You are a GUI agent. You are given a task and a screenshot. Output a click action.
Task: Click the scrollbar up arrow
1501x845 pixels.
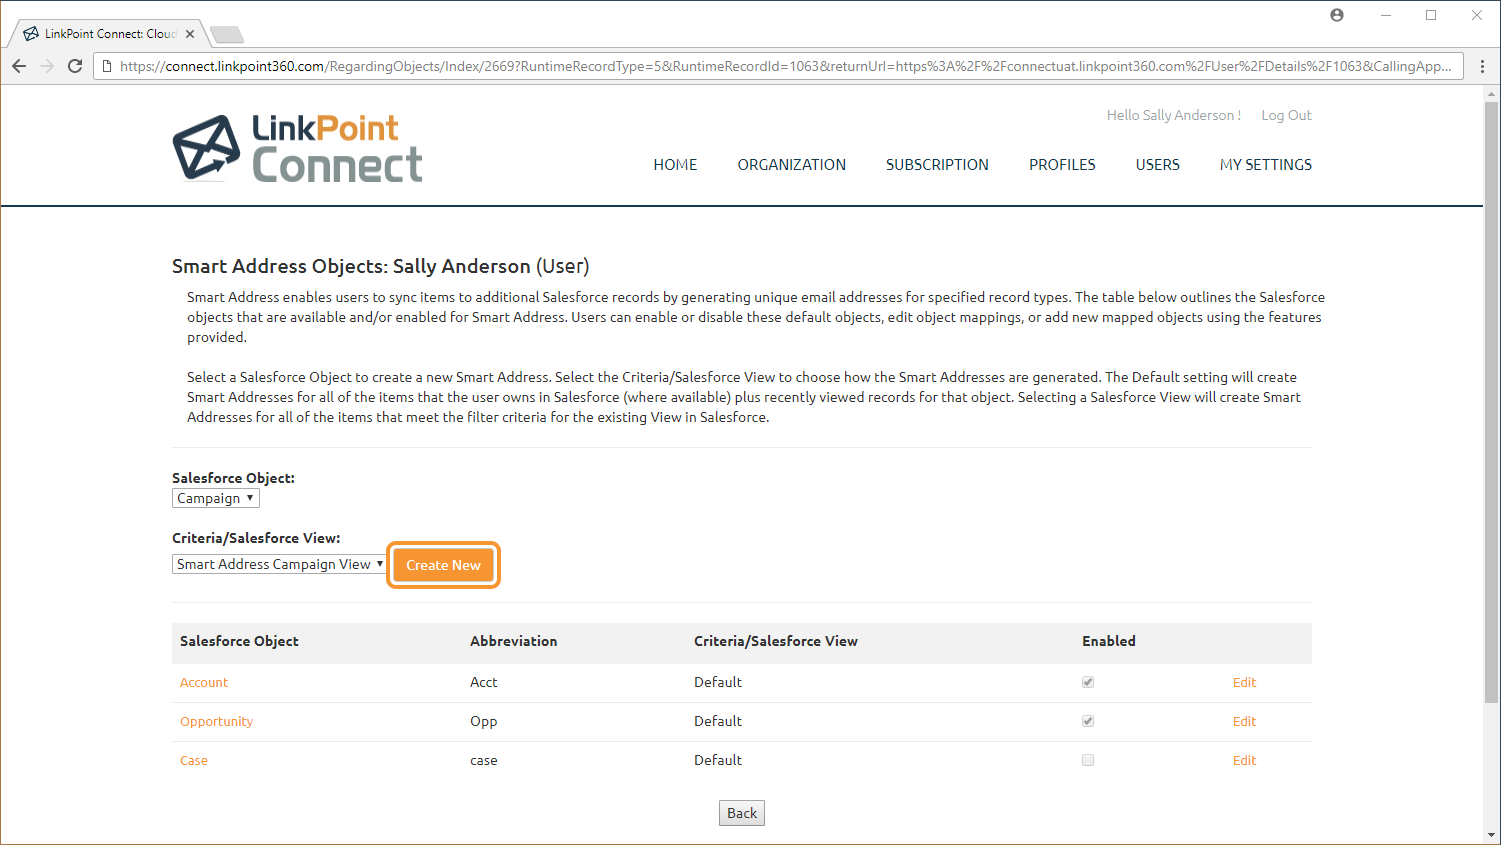tap(1491, 94)
